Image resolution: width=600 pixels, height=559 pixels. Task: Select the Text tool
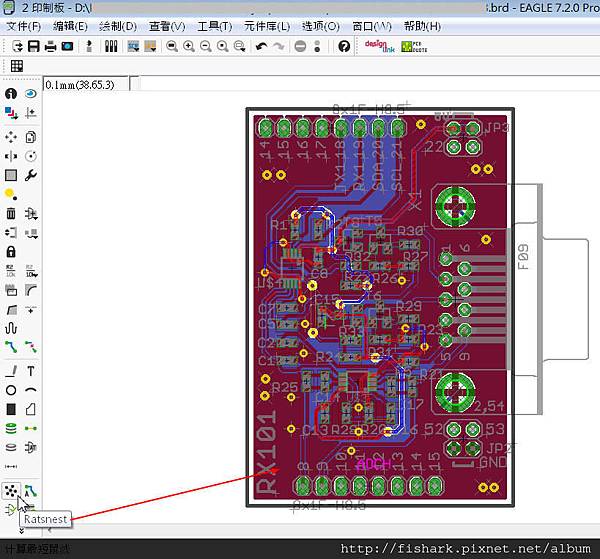31,370
